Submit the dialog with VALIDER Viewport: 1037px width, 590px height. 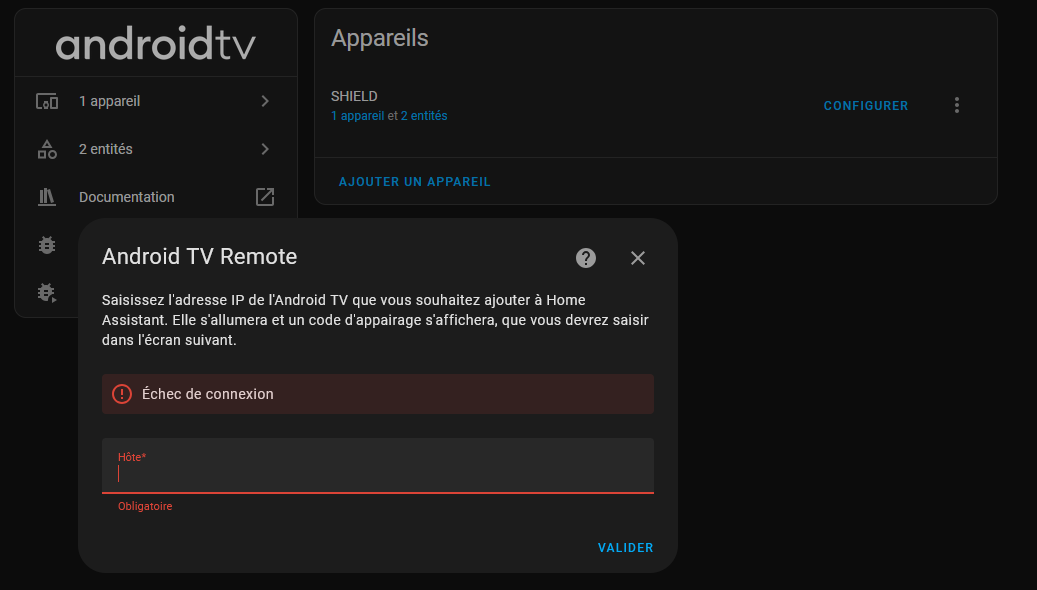(625, 548)
